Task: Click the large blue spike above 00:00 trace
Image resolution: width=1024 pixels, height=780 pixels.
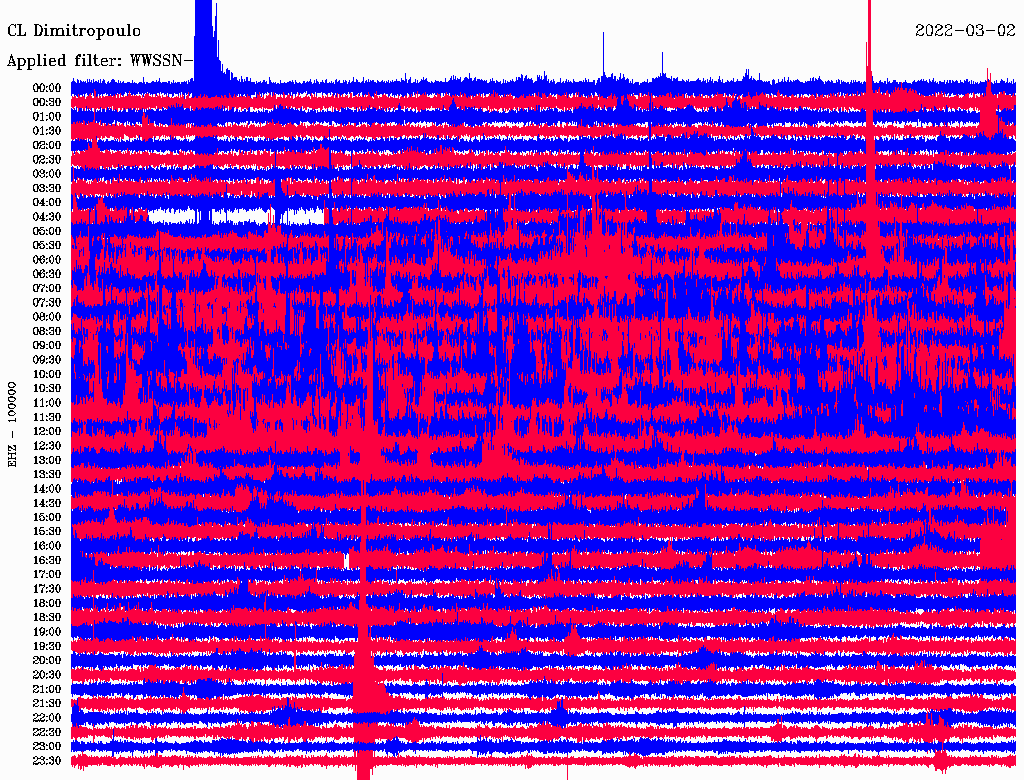Action: pos(205,40)
